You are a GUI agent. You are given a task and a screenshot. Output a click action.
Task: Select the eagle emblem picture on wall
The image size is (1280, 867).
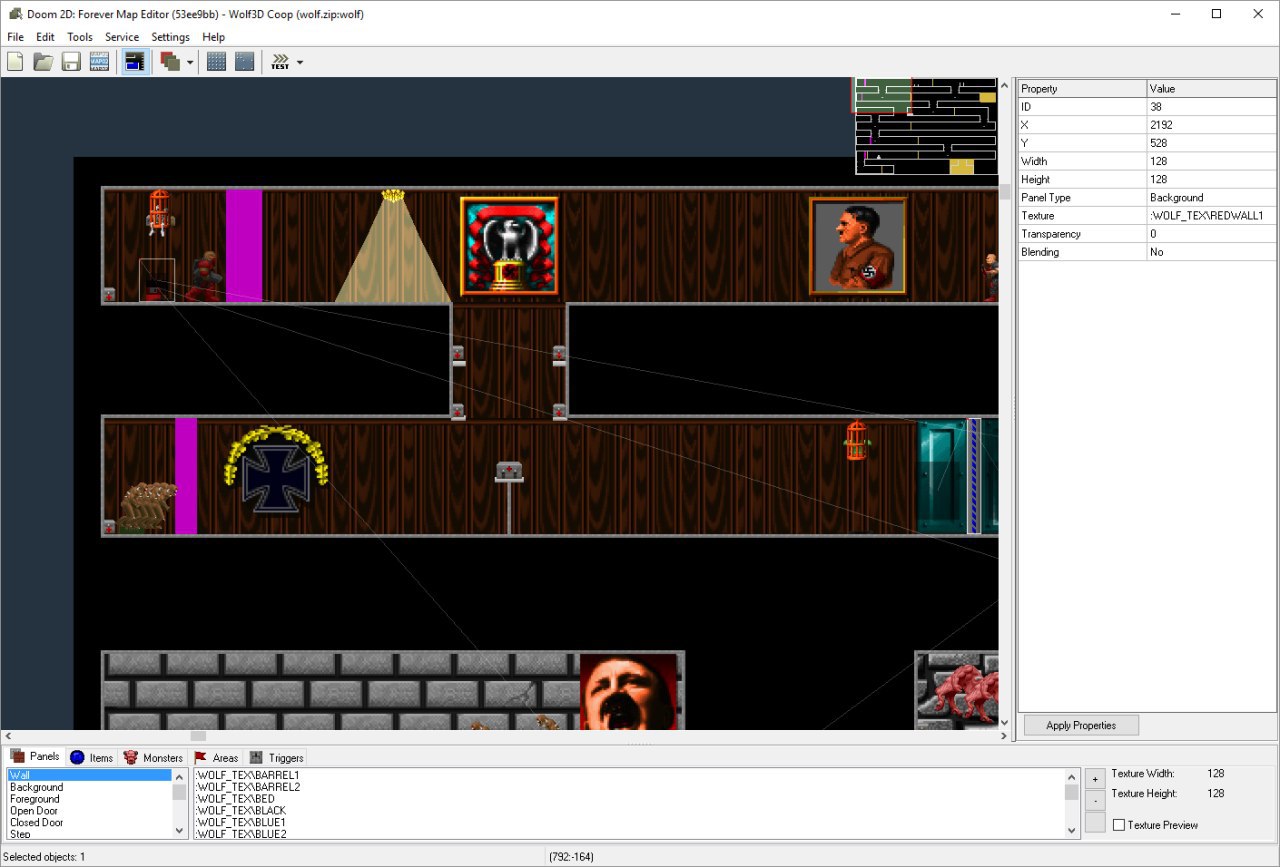(509, 246)
